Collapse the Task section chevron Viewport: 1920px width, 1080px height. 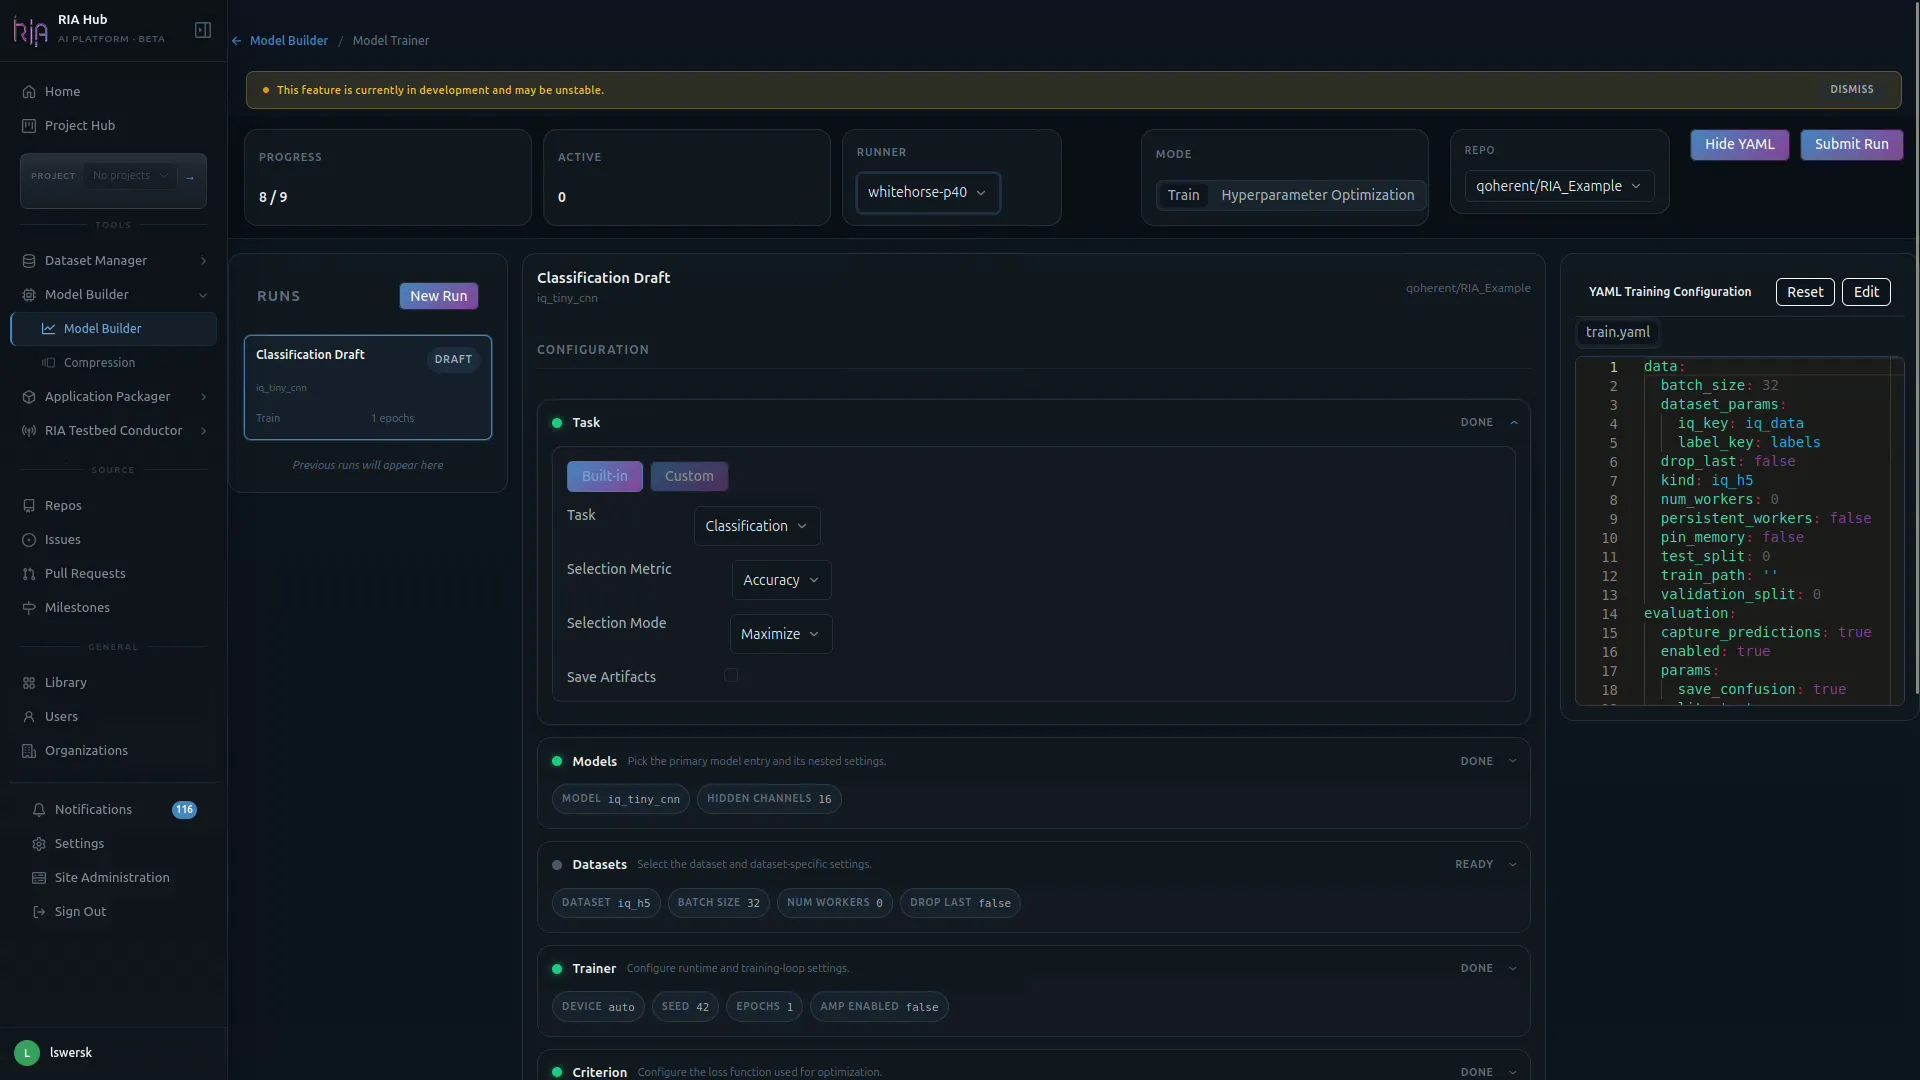[1514, 423]
